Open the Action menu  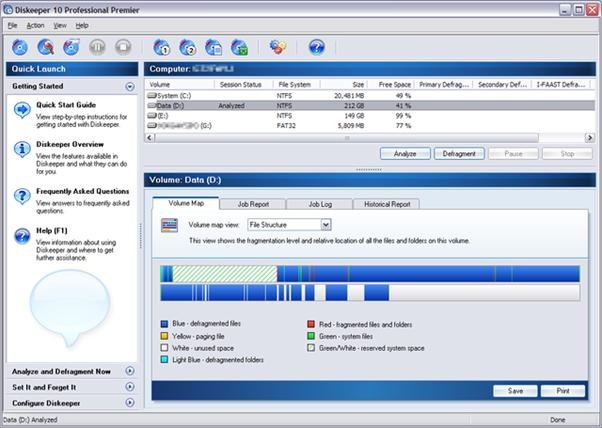tap(34, 24)
